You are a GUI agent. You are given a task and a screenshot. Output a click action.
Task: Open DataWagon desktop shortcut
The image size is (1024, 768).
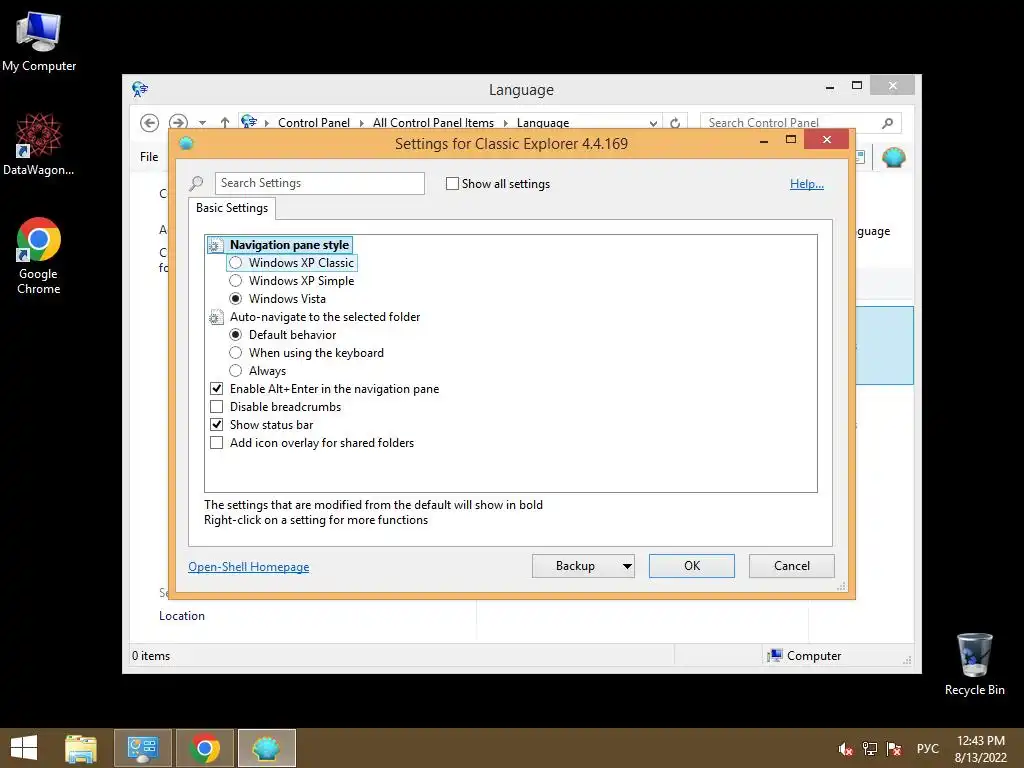pyautogui.click(x=39, y=144)
